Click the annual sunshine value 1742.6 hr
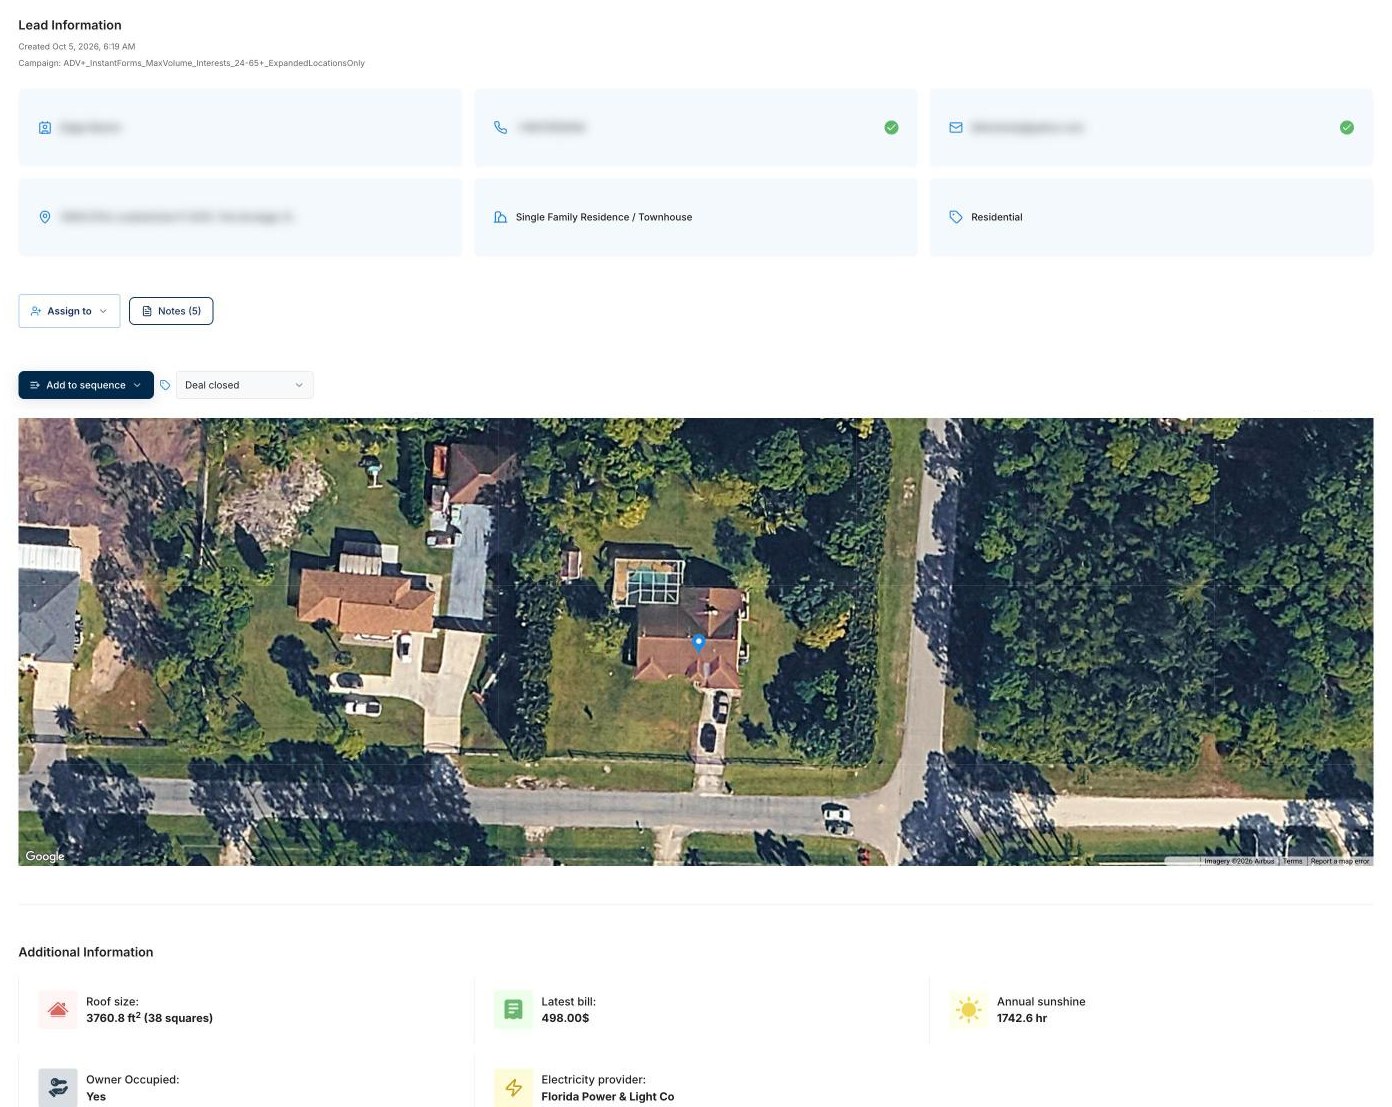Image resolution: width=1392 pixels, height=1107 pixels. 1022,1018
